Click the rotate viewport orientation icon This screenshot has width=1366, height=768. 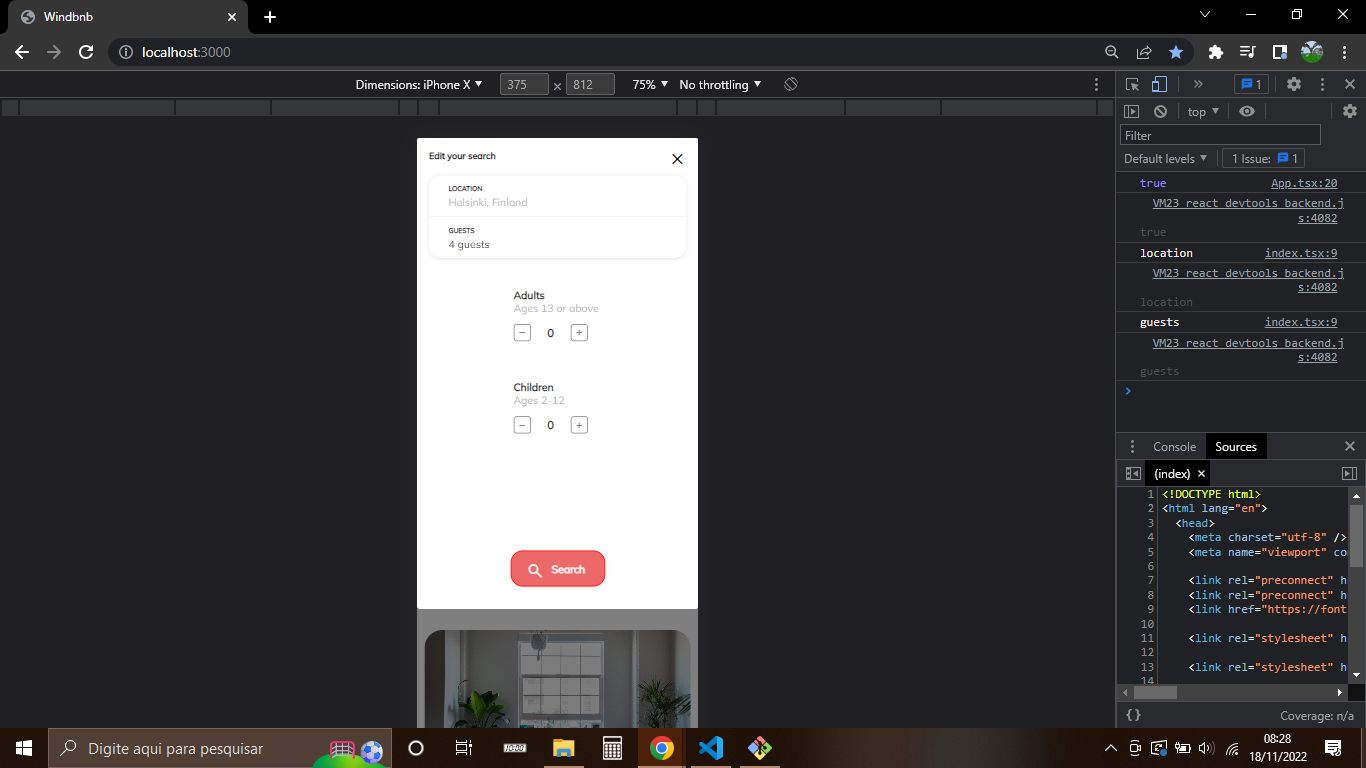[790, 84]
